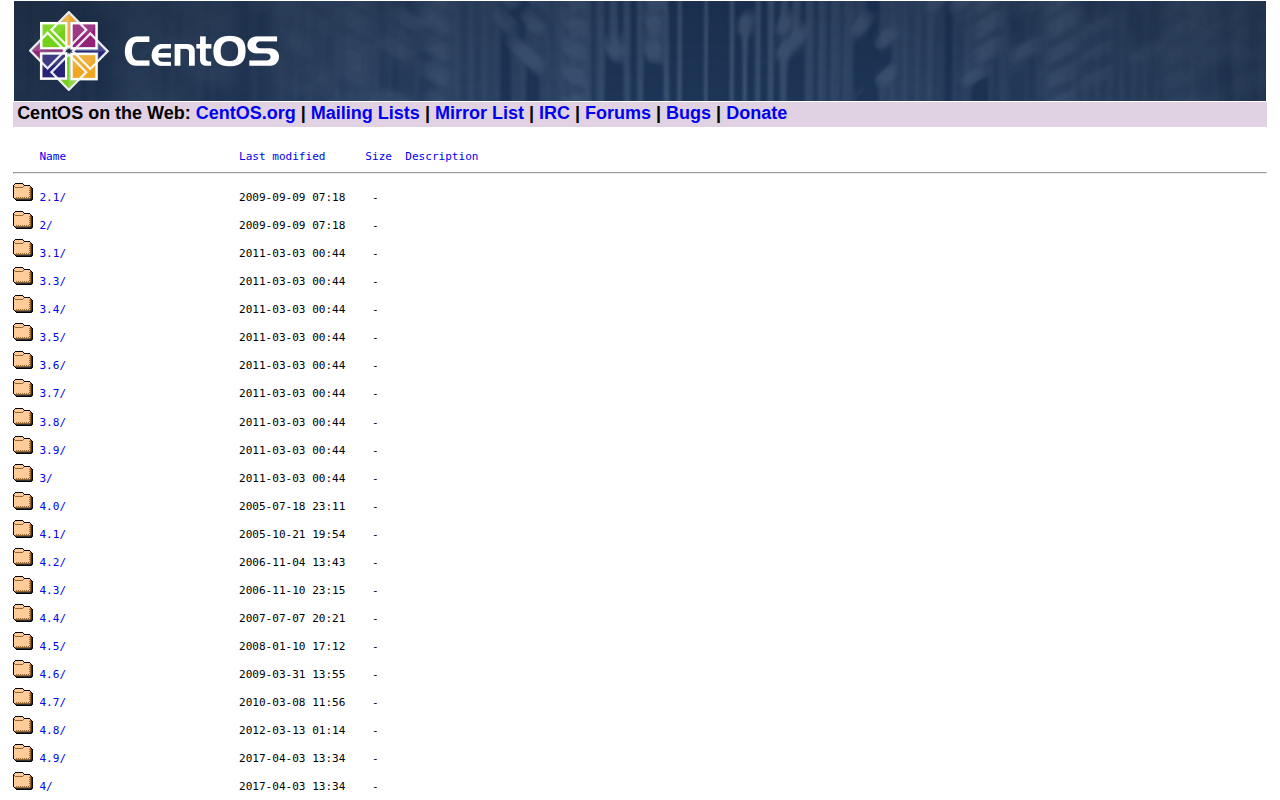Open the Mirror List link
This screenshot has width=1280, height=800.
click(479, 113)
